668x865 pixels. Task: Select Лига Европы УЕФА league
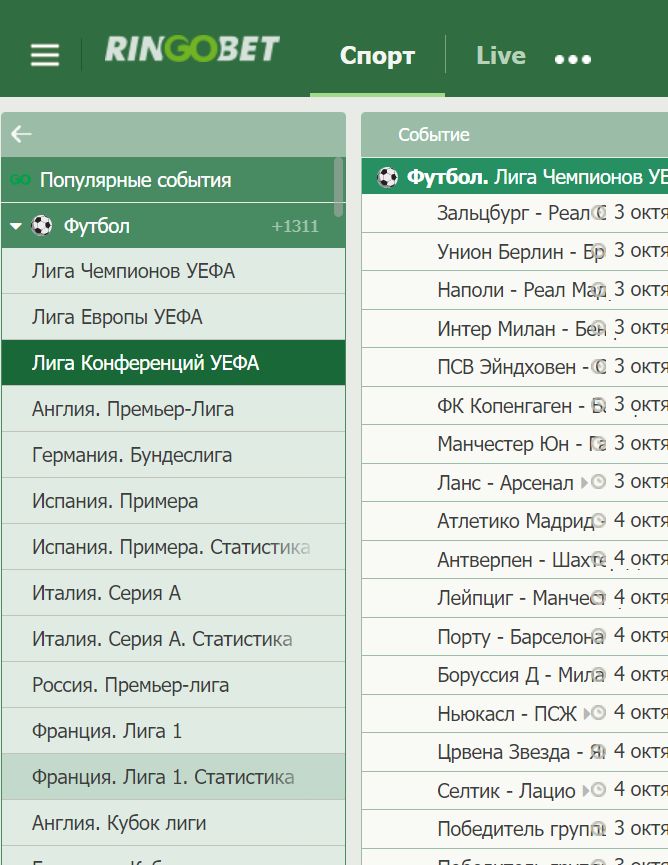[x=173, y=317]
